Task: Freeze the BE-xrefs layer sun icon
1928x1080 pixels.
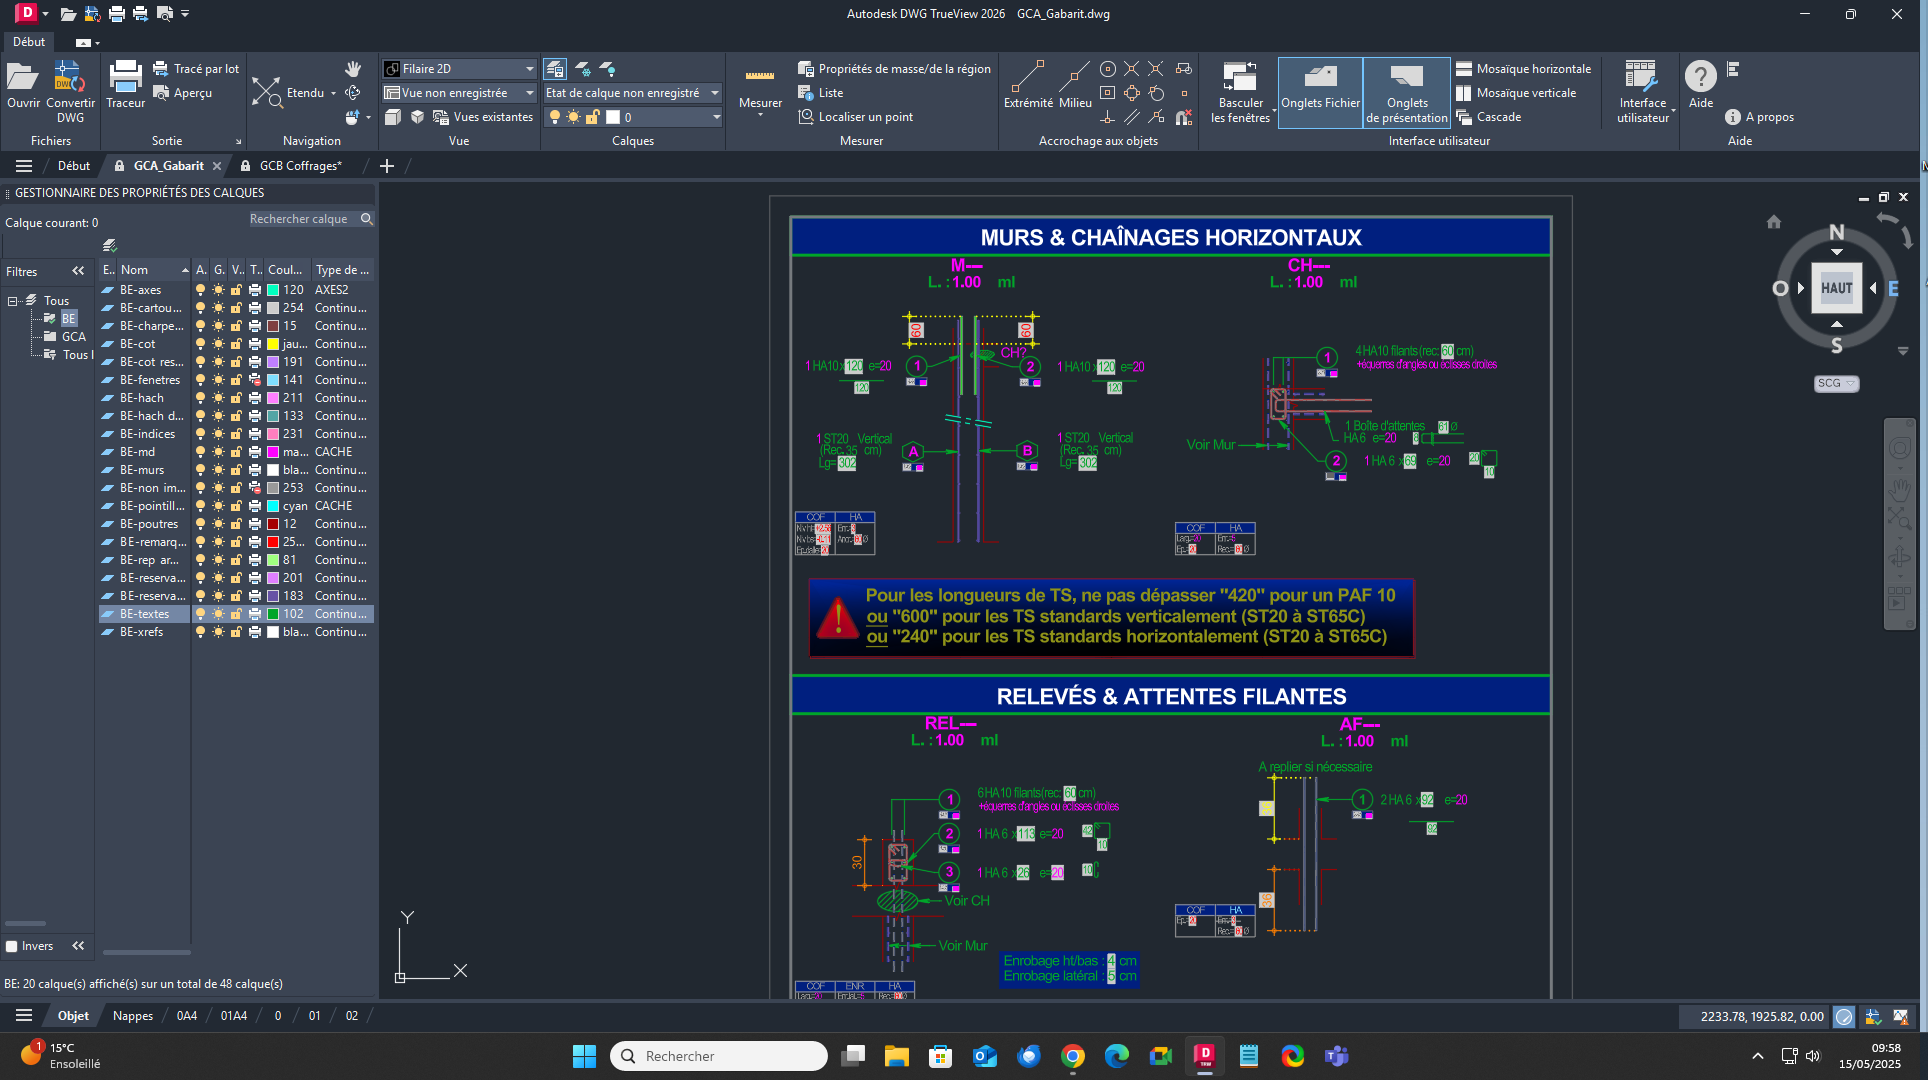Action: click(x=218, y=632)
